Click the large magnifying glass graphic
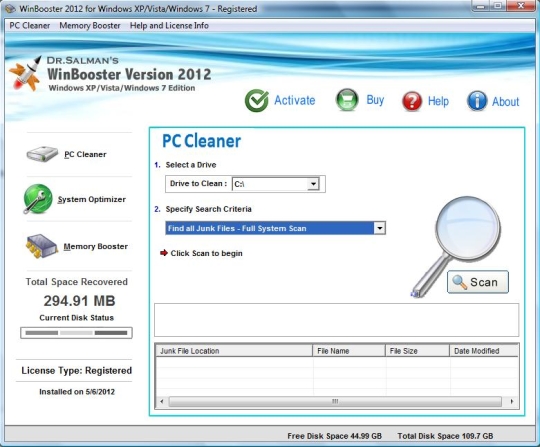Image resolution: width=540 pixels, height=447 pixels. point(456,246)
